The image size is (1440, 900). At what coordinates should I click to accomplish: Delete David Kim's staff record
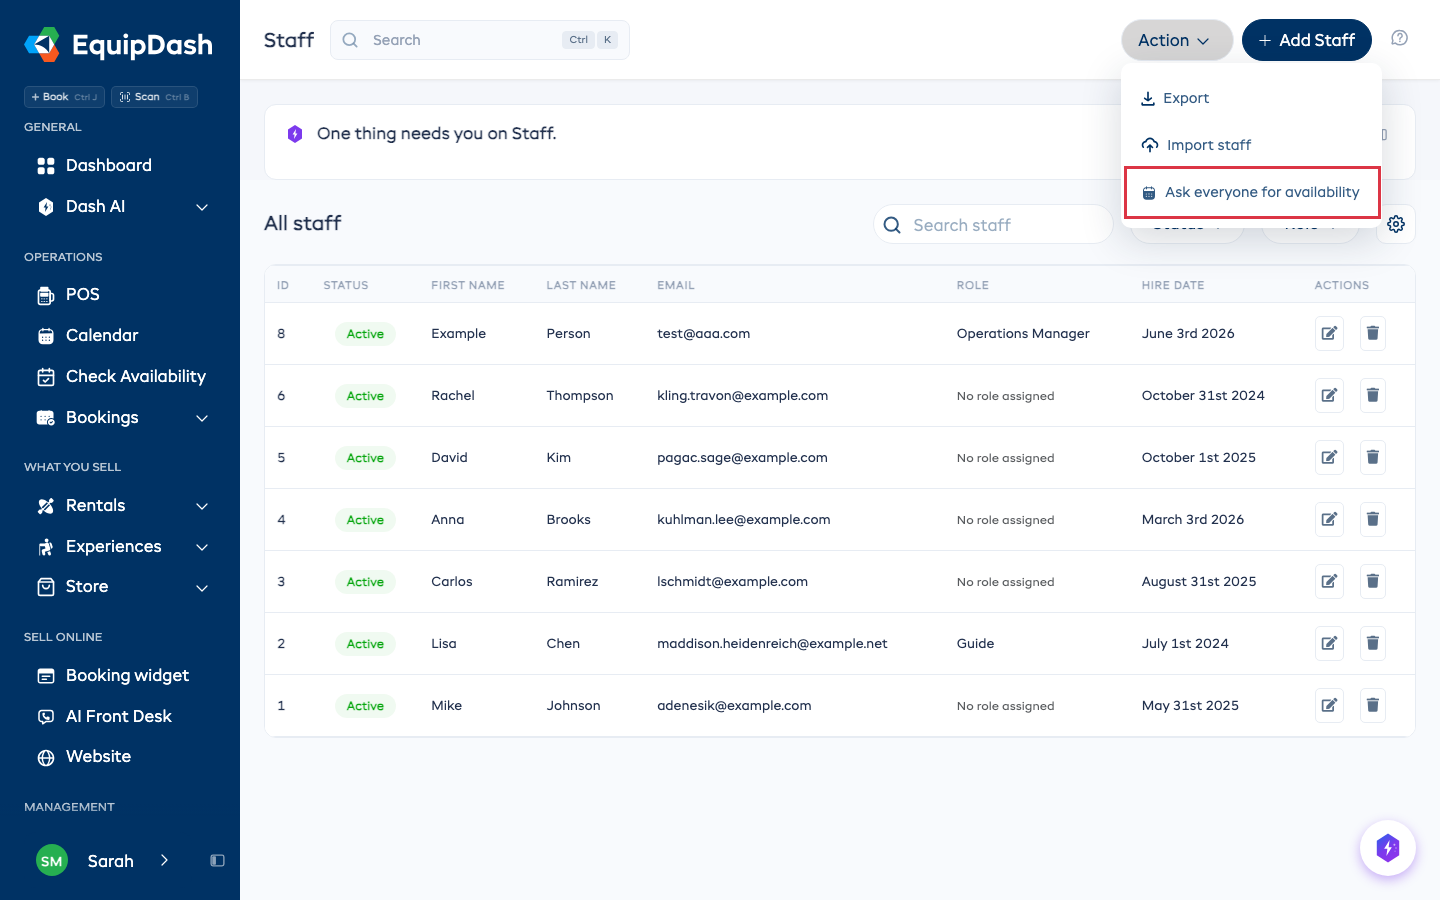pos(1373,457)
